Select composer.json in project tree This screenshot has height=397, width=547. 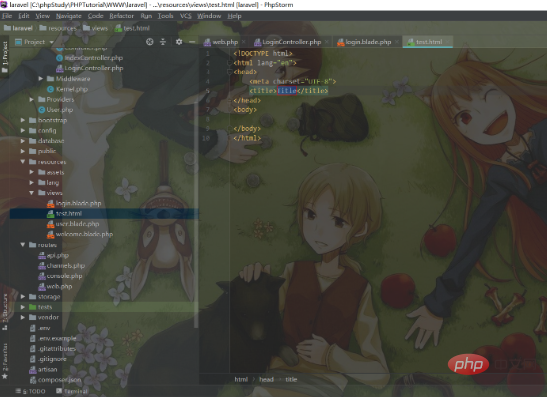pos(55,380)
